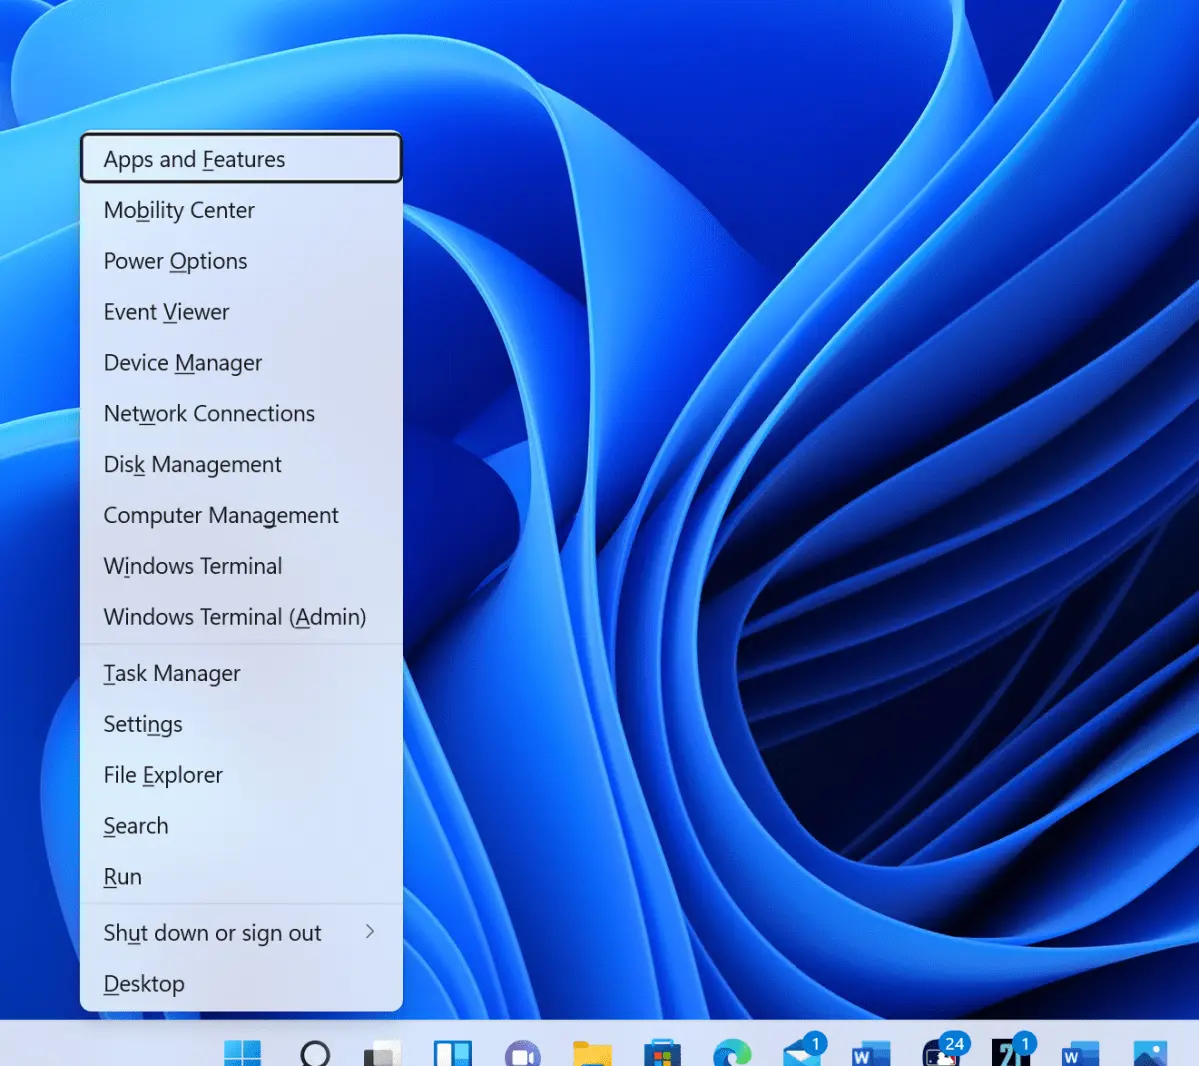Viewport: 1199px width, 1066px height.
Task: Open File Explorer folder icon on taskbar
Action: coord(593,1053)
